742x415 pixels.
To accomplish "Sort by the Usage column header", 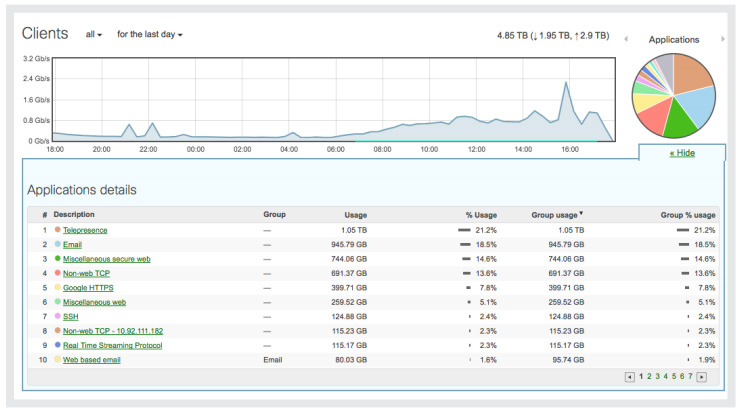I will [x=355, y=215].
